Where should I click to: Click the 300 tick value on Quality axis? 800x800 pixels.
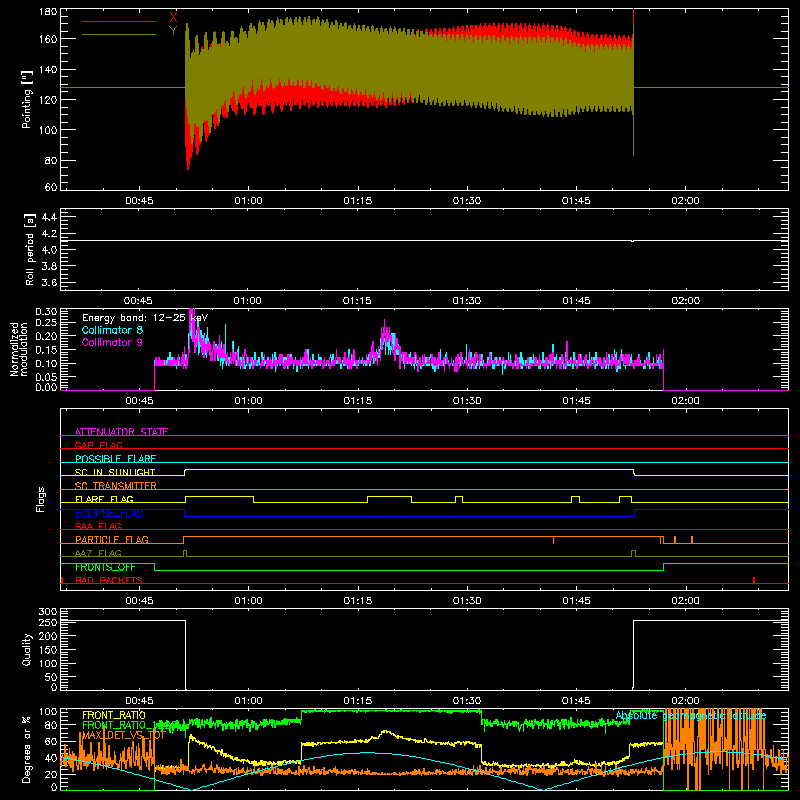pos(48,611)
